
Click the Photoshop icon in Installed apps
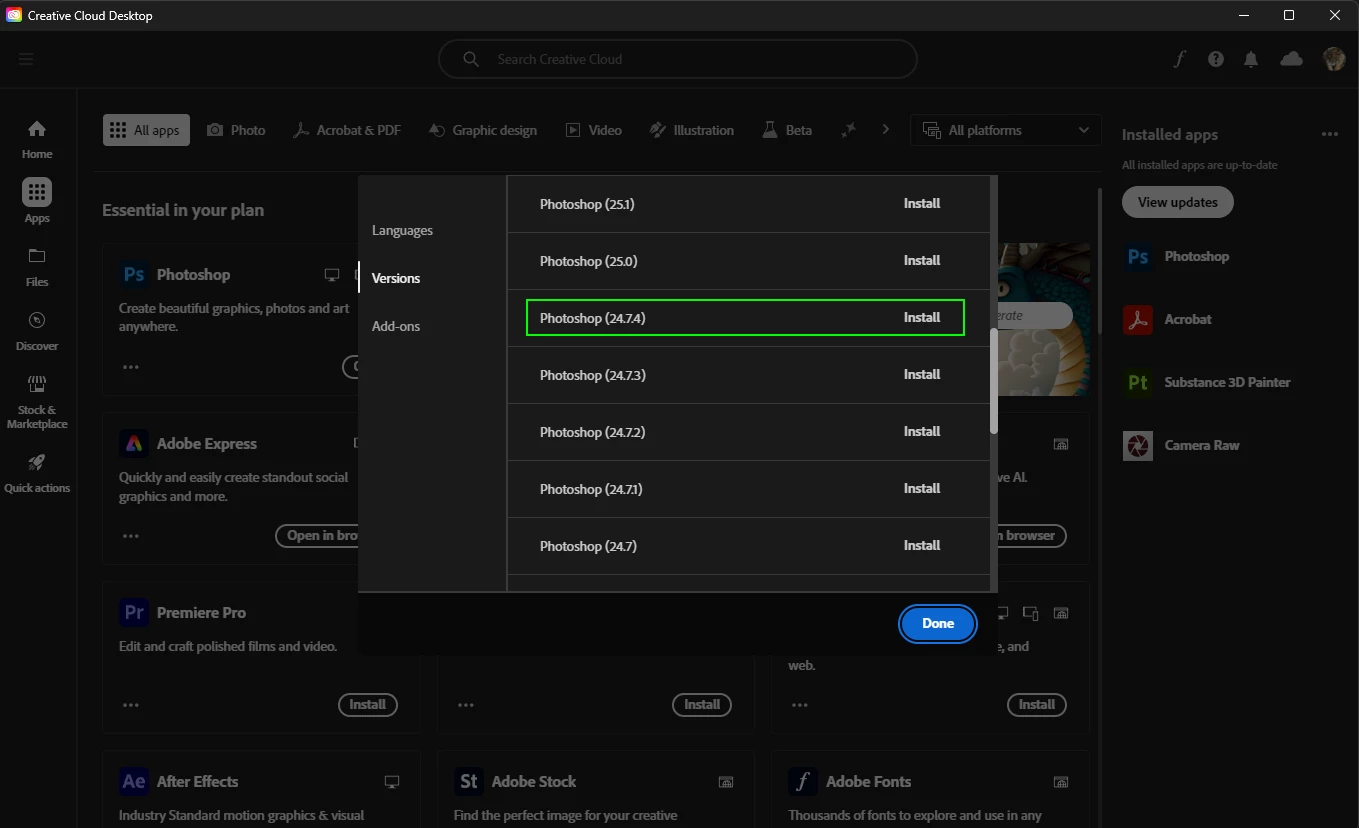[x=1138, y=256]
